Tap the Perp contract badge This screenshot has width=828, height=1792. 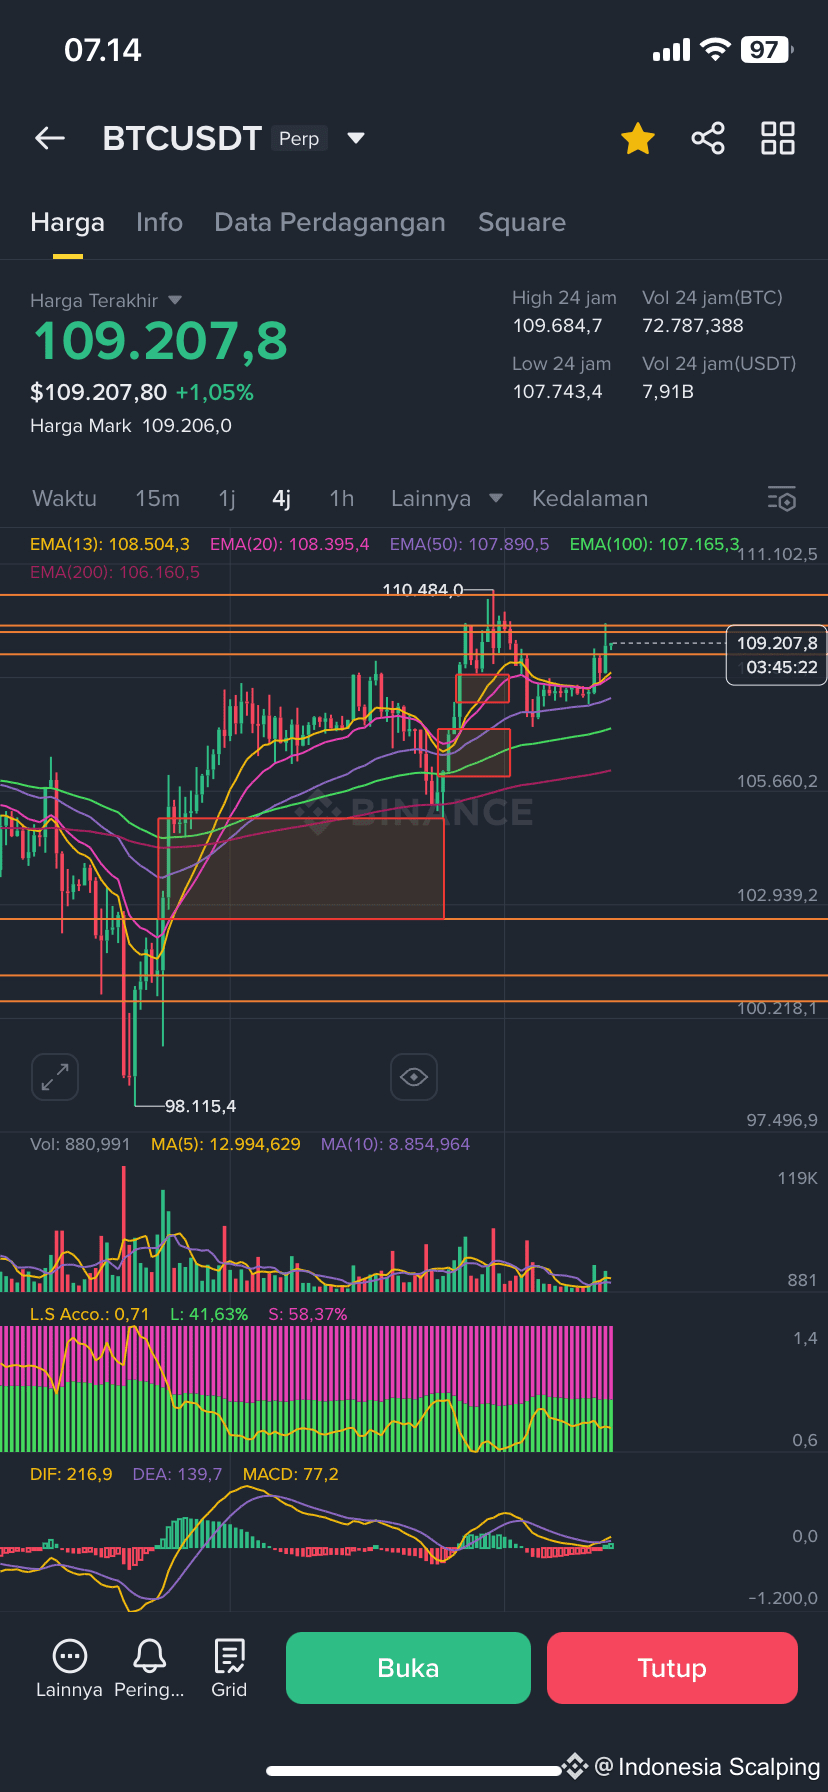pos(299,139)
